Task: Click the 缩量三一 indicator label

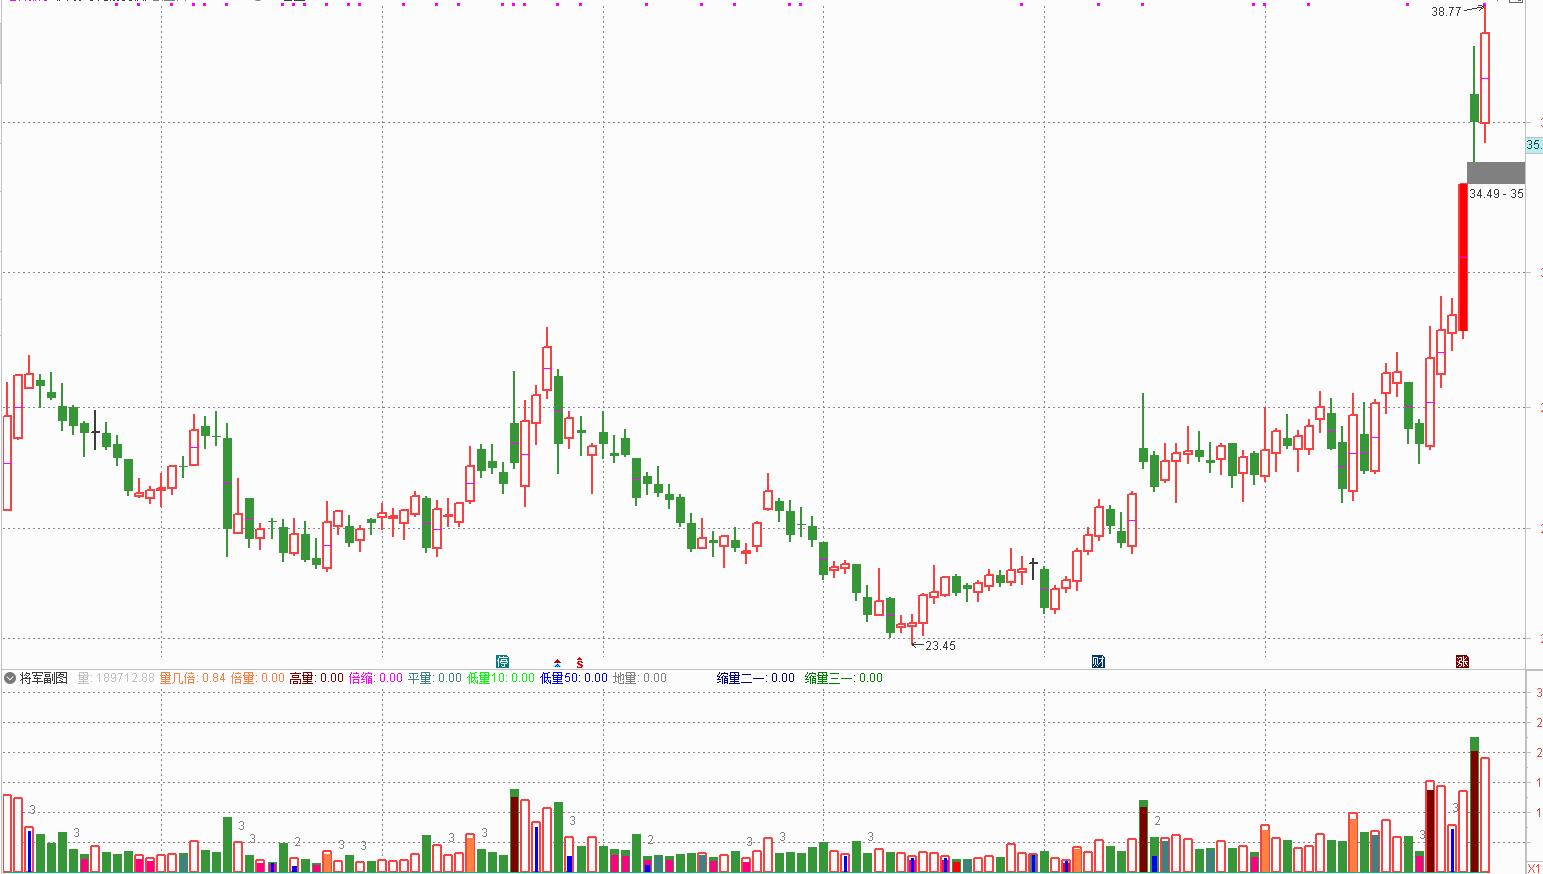Action: (x=831, y=678)
